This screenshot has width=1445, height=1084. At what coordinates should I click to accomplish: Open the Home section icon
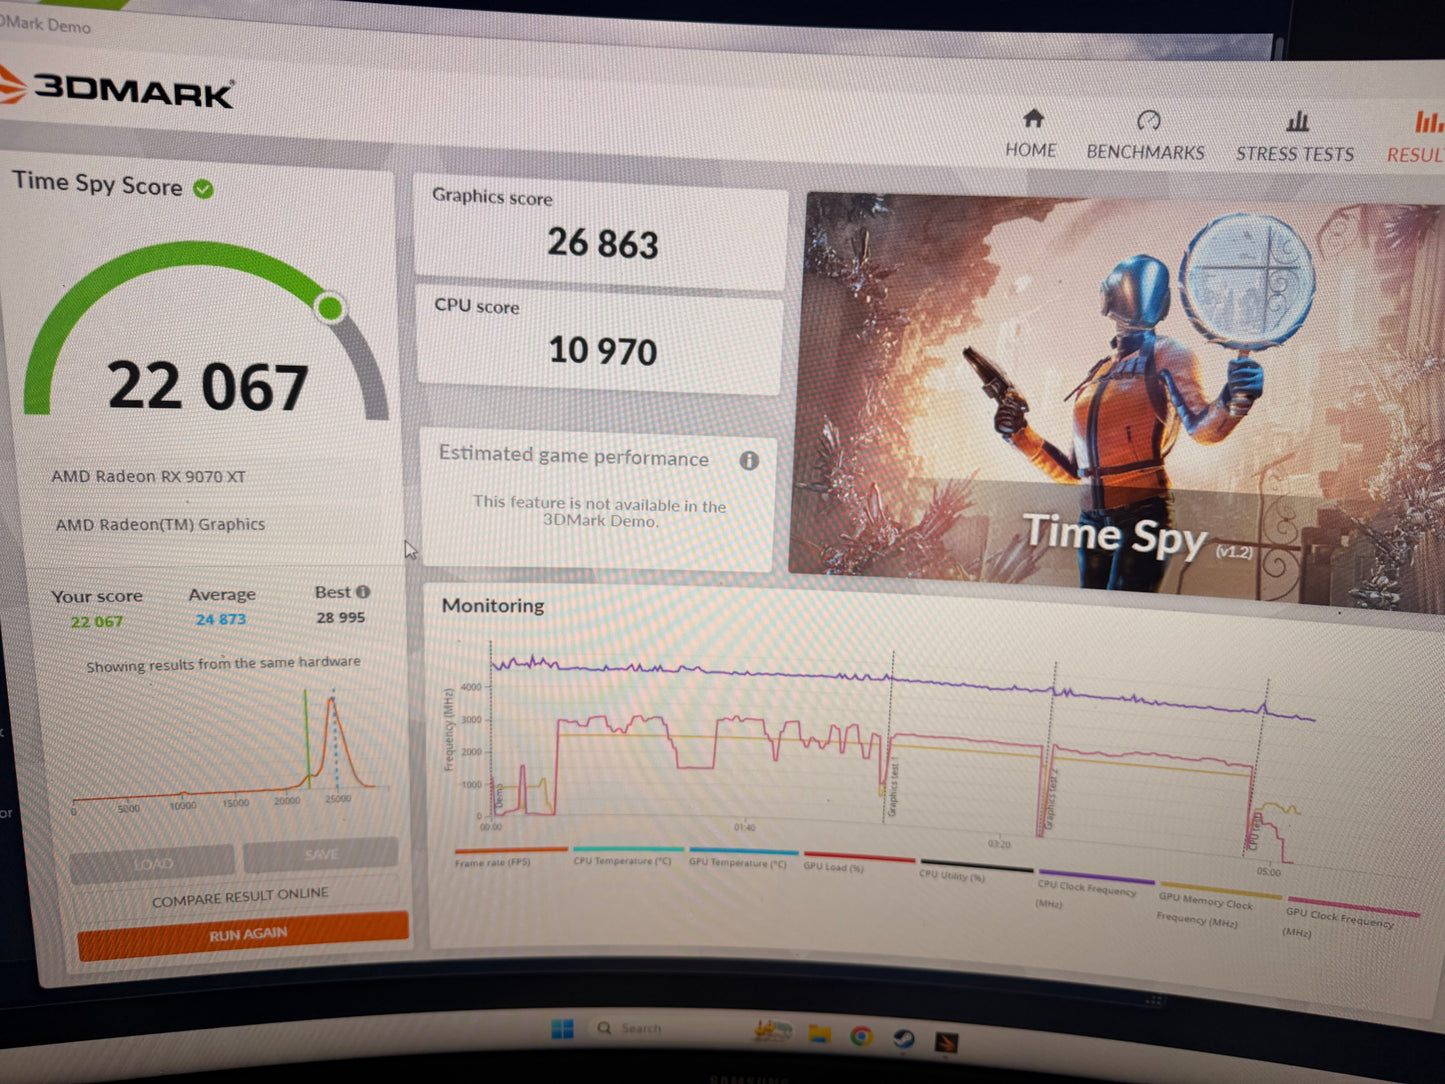1033,119
